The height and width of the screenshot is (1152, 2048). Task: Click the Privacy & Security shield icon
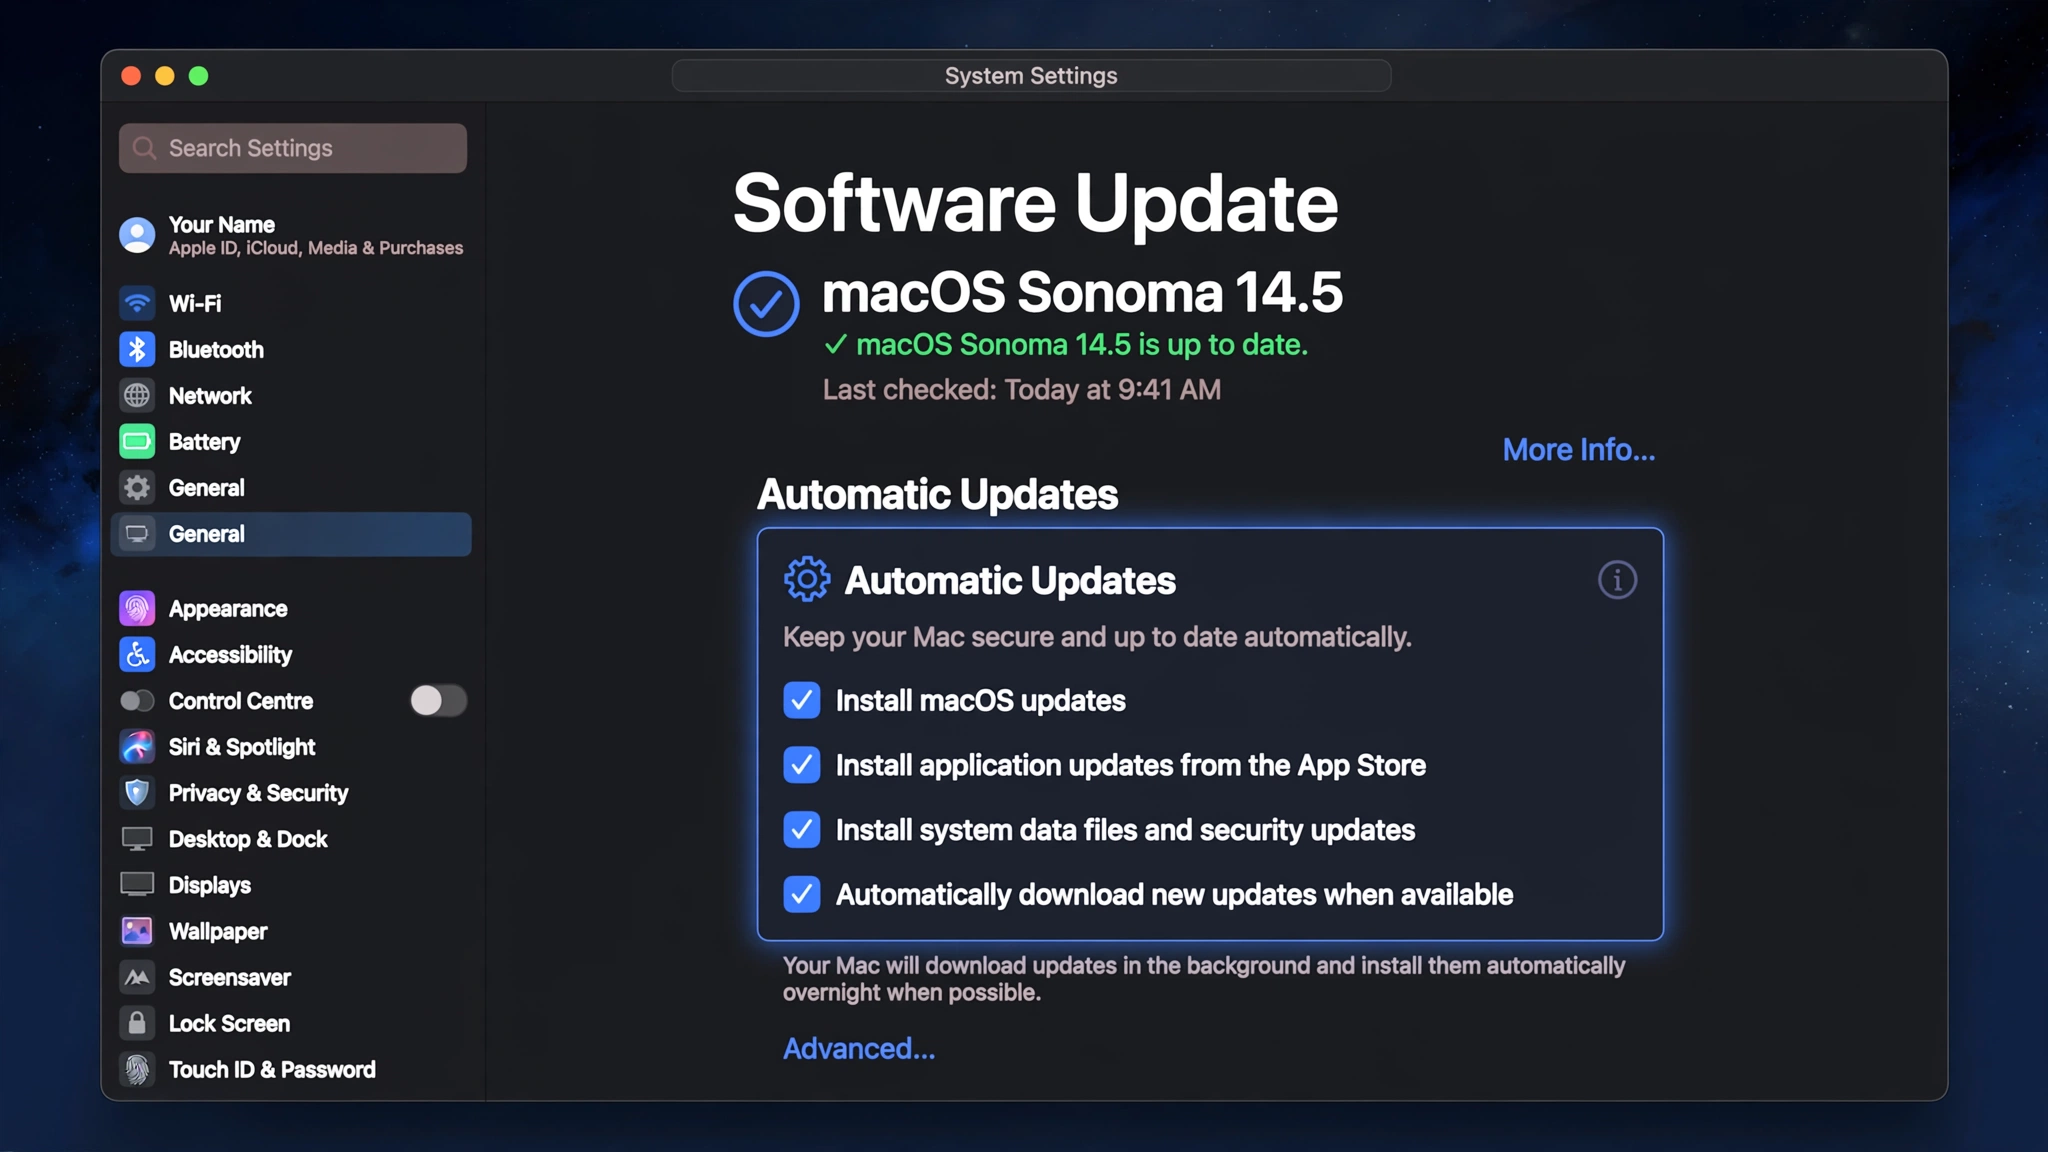click(137, 792)
